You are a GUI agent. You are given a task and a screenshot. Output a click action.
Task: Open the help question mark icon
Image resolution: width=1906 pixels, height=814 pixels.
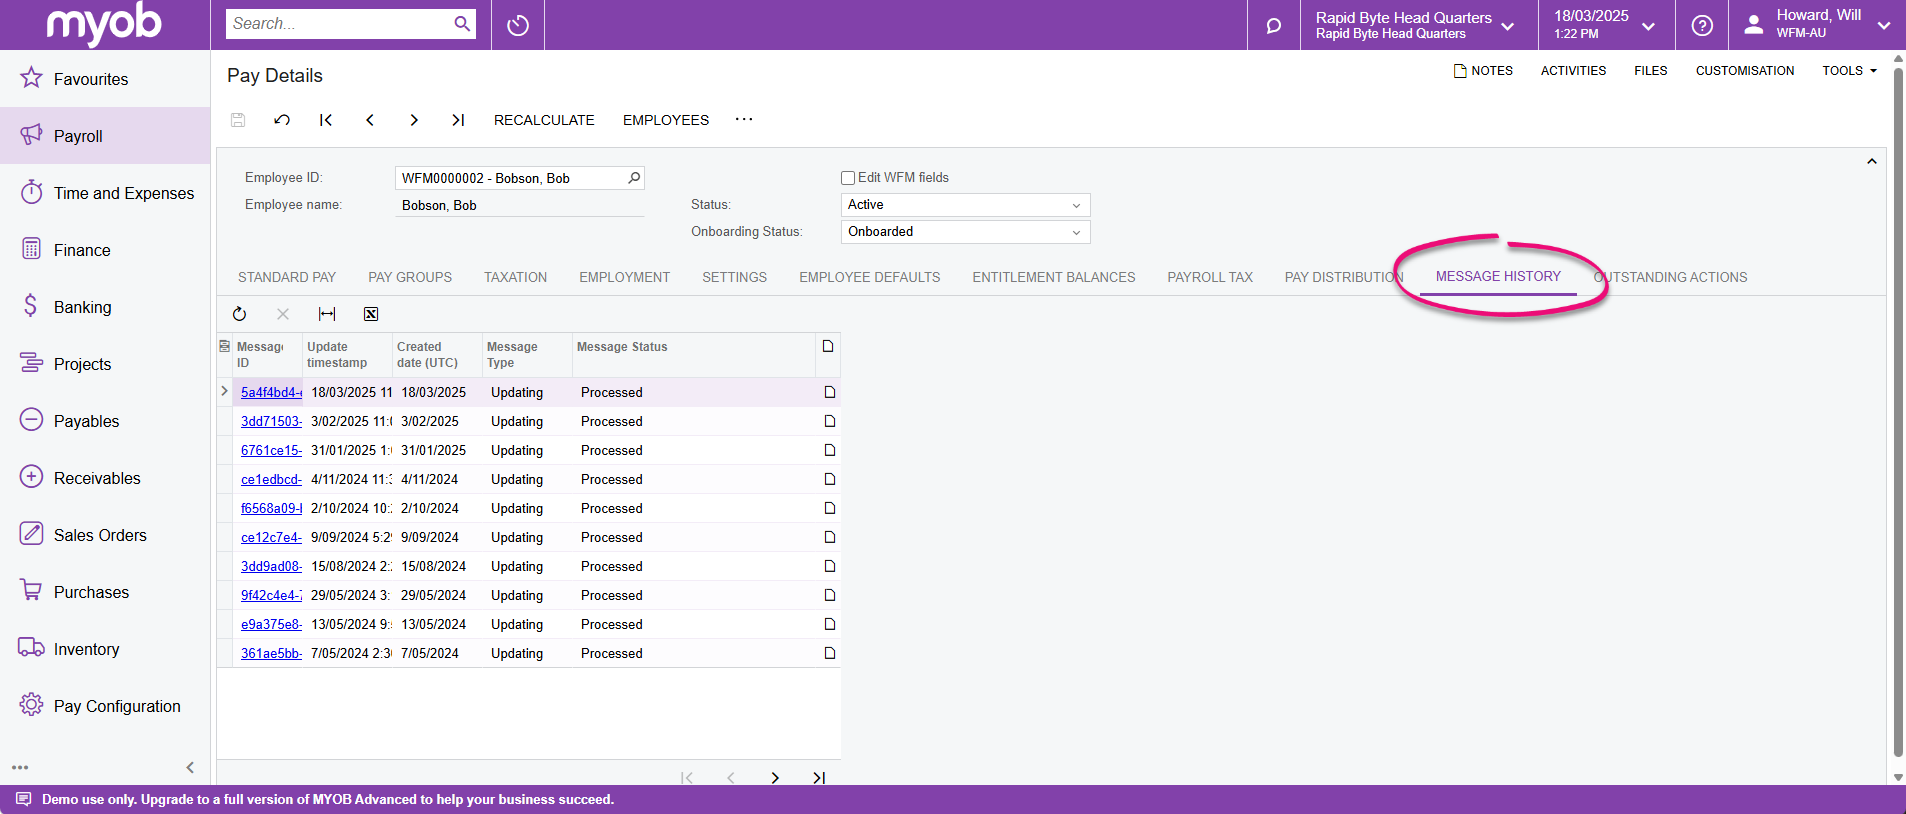[1701, 25]
